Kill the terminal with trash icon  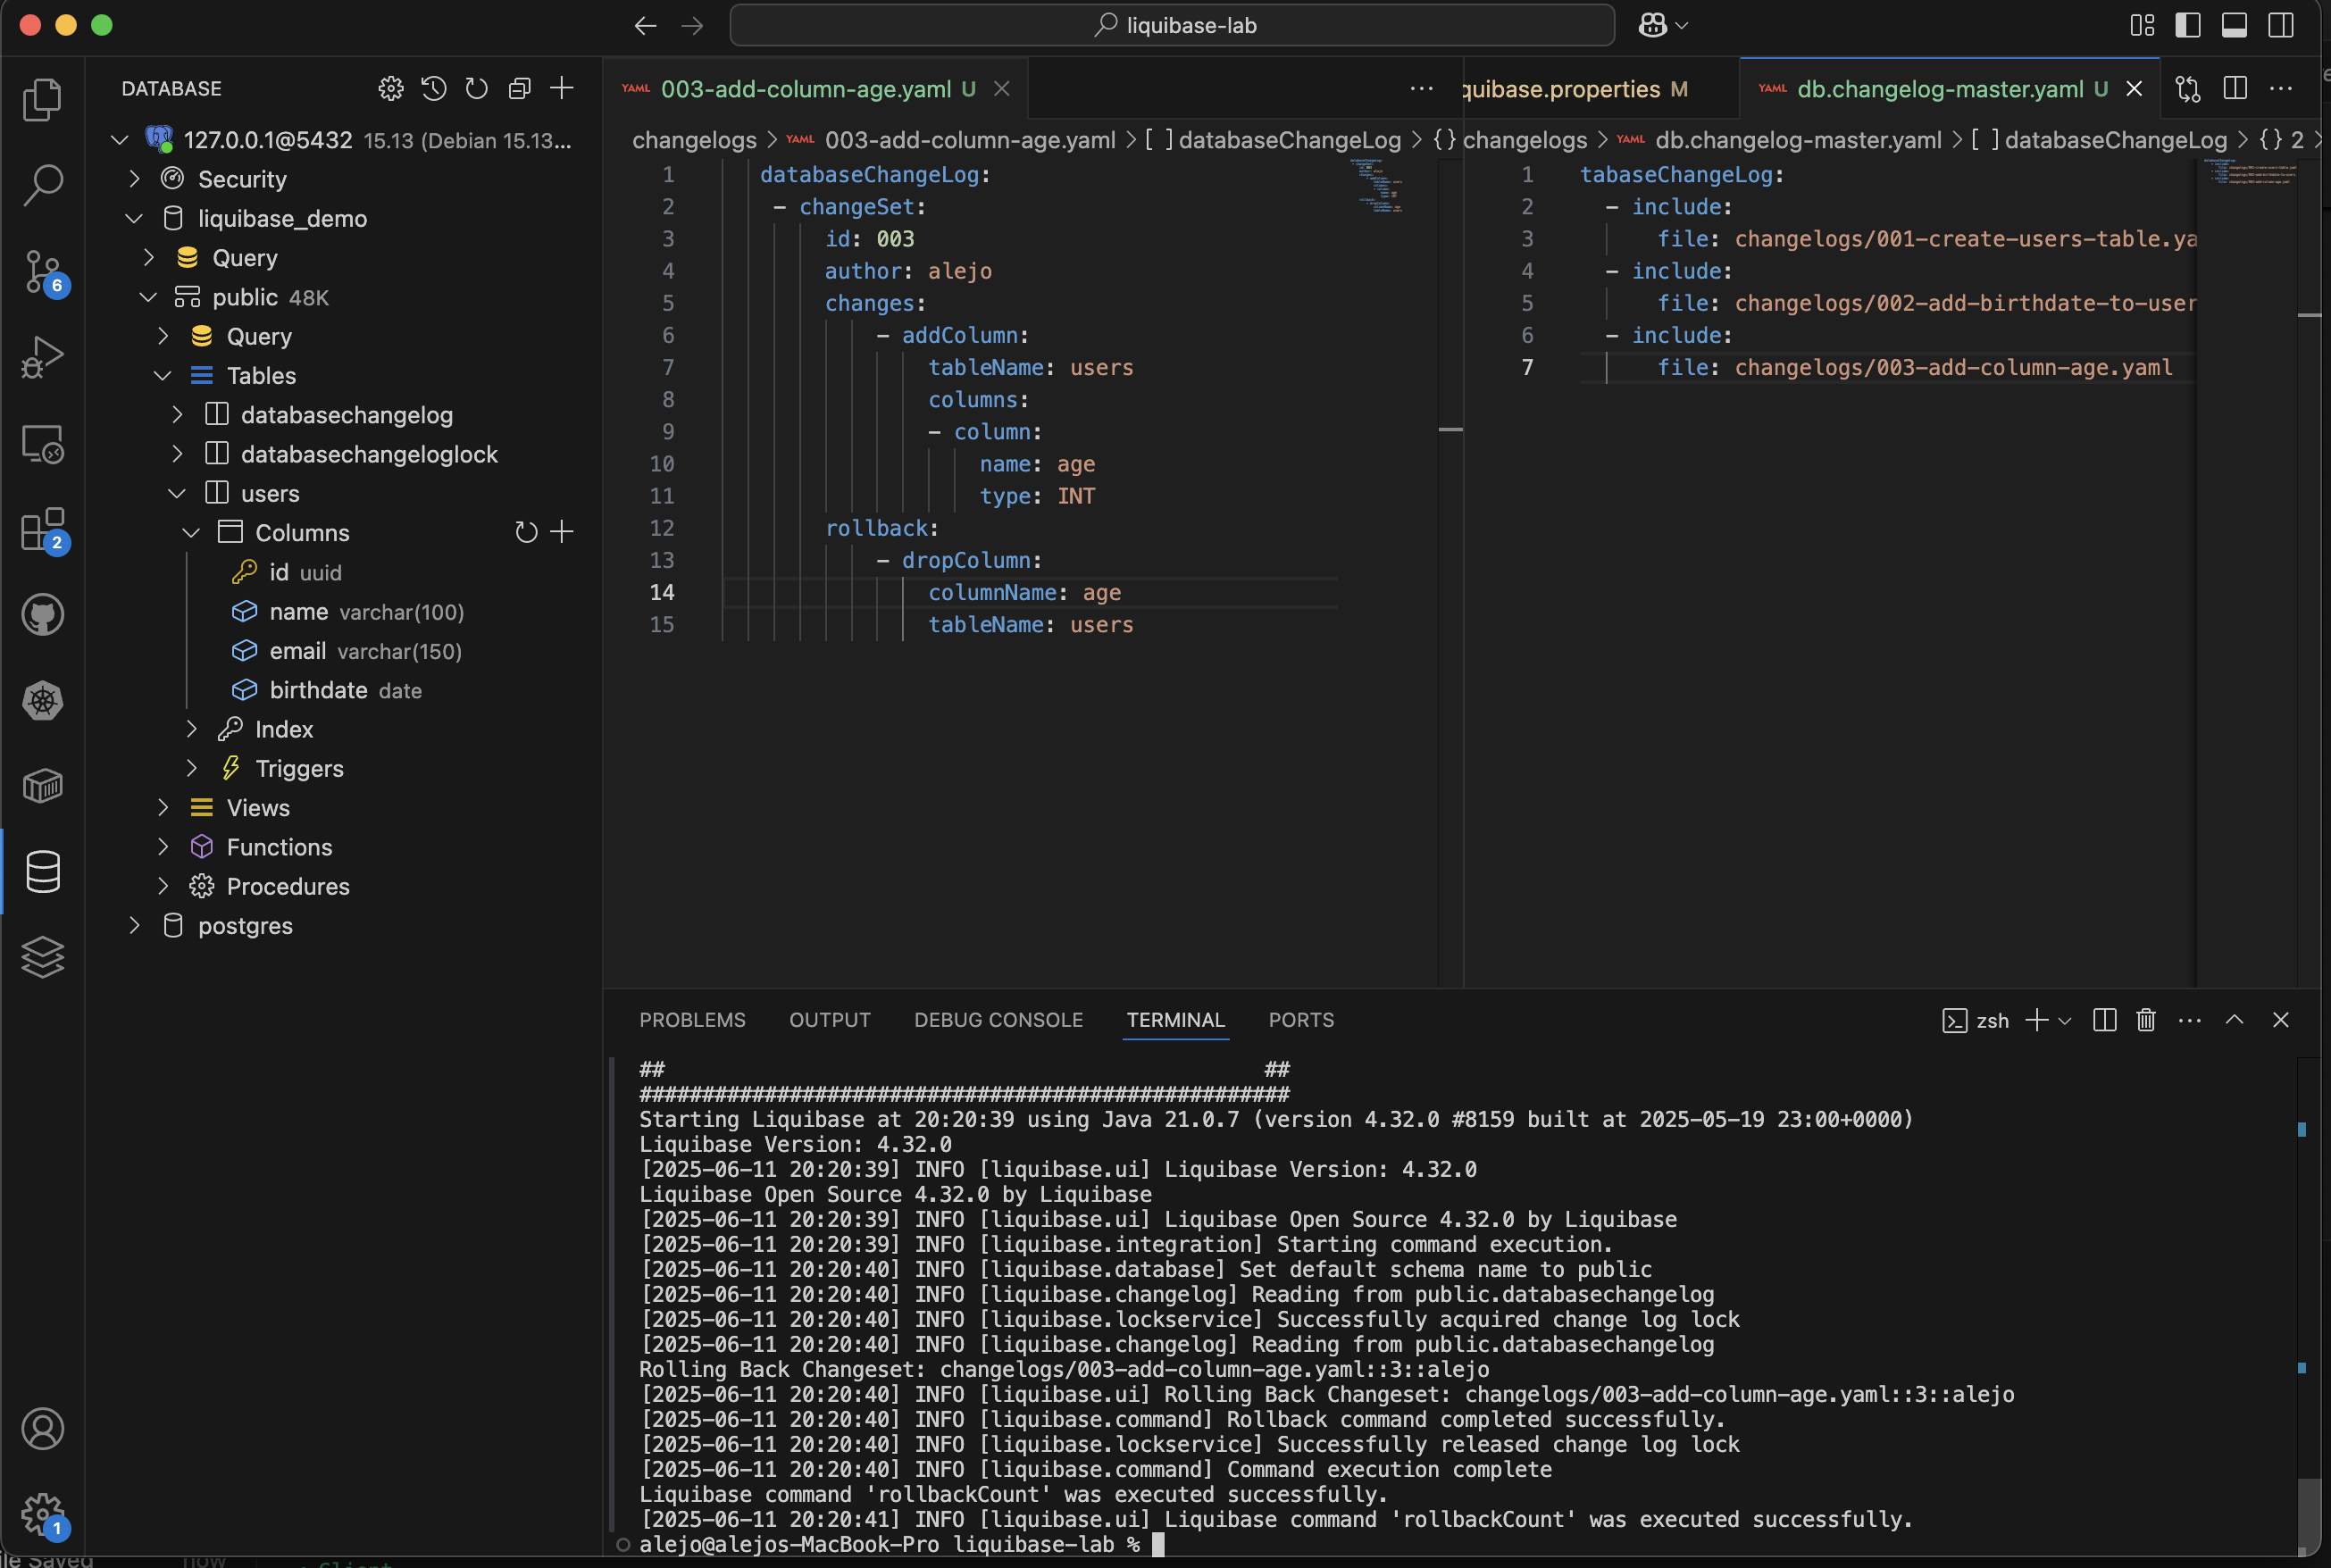tap(2146, 1020)
